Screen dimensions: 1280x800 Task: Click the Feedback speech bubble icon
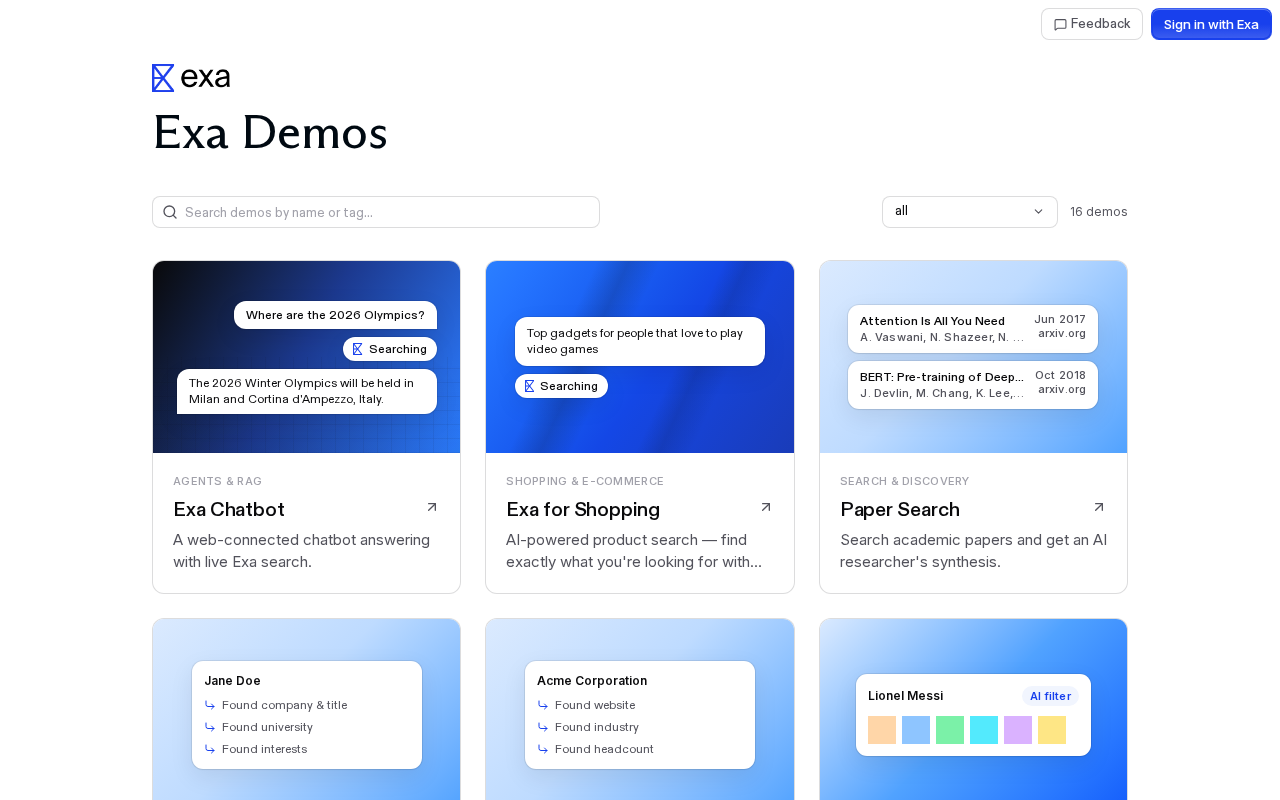(1060, 24)
